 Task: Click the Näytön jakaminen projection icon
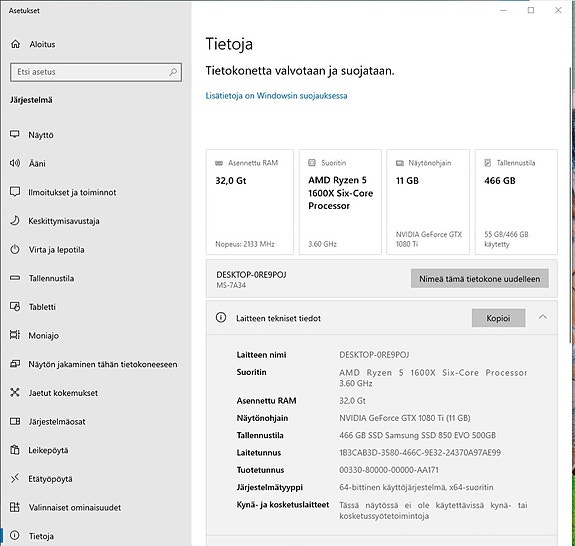pyautogui.click(x=15, y=364)
